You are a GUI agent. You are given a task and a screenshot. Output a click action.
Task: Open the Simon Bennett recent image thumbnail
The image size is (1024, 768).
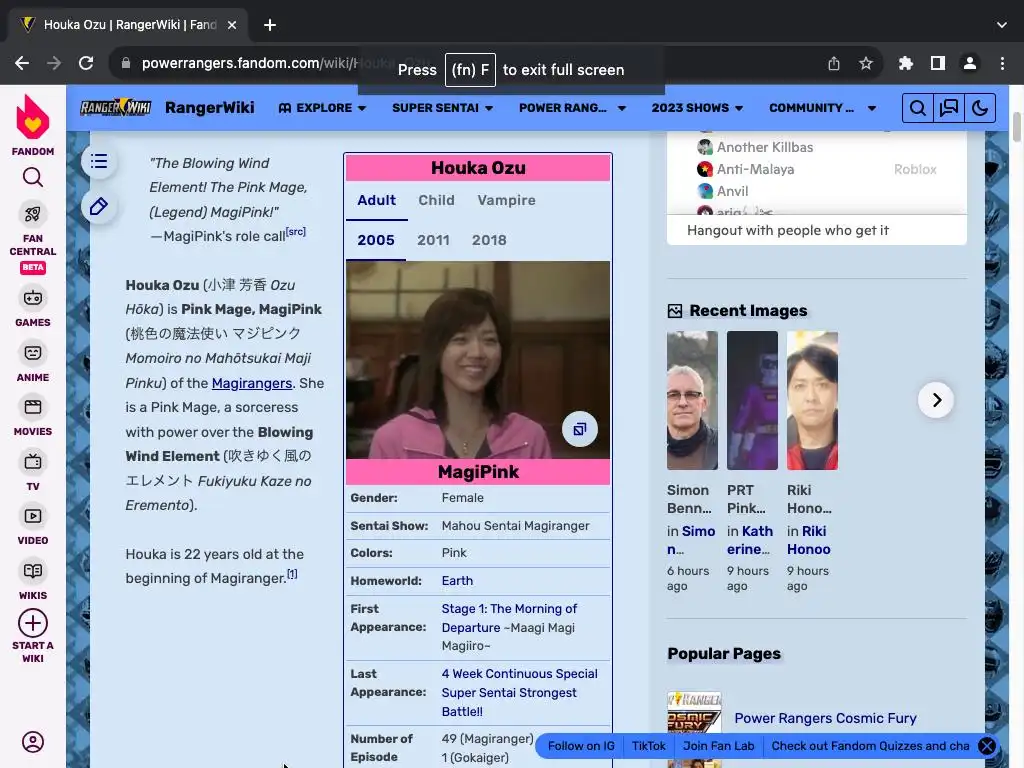pos(692,400)
